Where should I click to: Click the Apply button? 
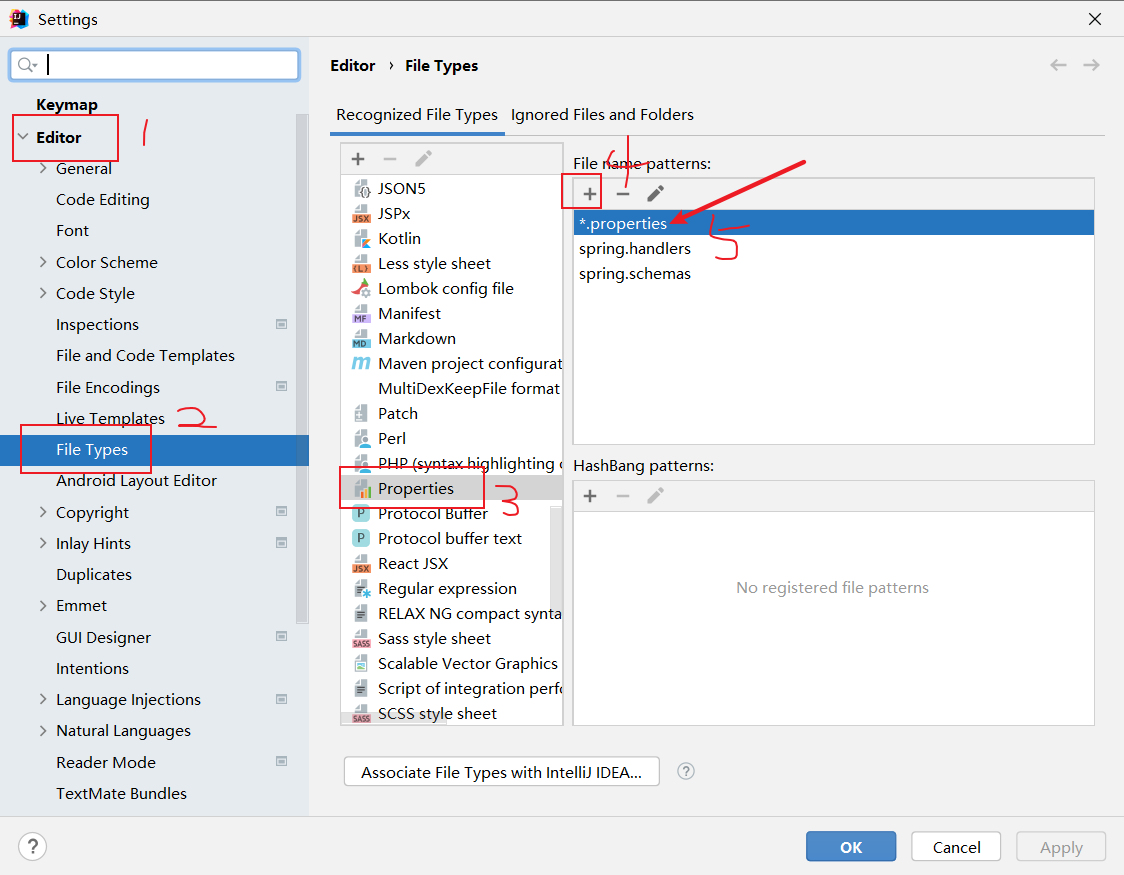coord(1061,847)
